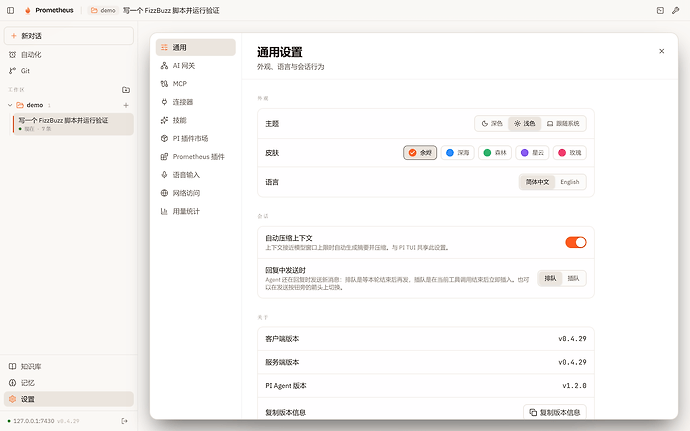Screen dimensions: 690x431
Task: Select the 森林 green skin swatch
Action: pyautogui.click(x=495, y=153)
